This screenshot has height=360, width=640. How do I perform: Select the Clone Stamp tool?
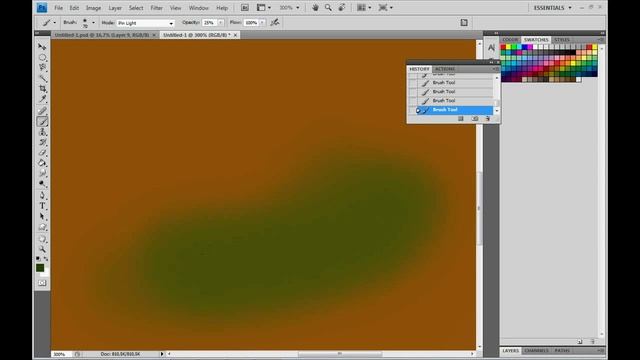tap(42, 132)
